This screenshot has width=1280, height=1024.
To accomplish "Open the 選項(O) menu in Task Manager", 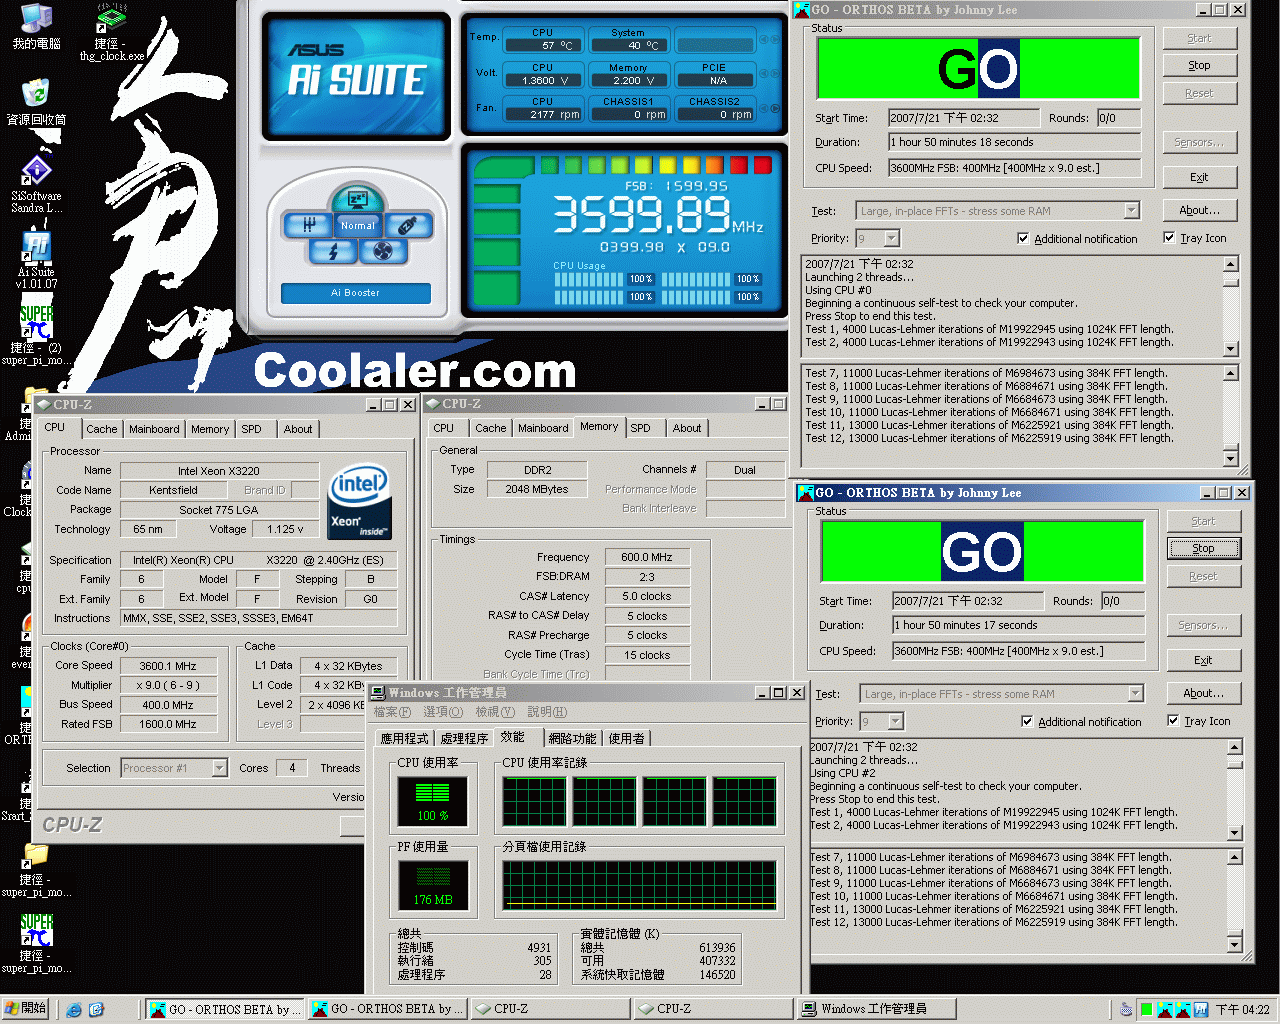I will pyautogui.click(x=443, y=712).
